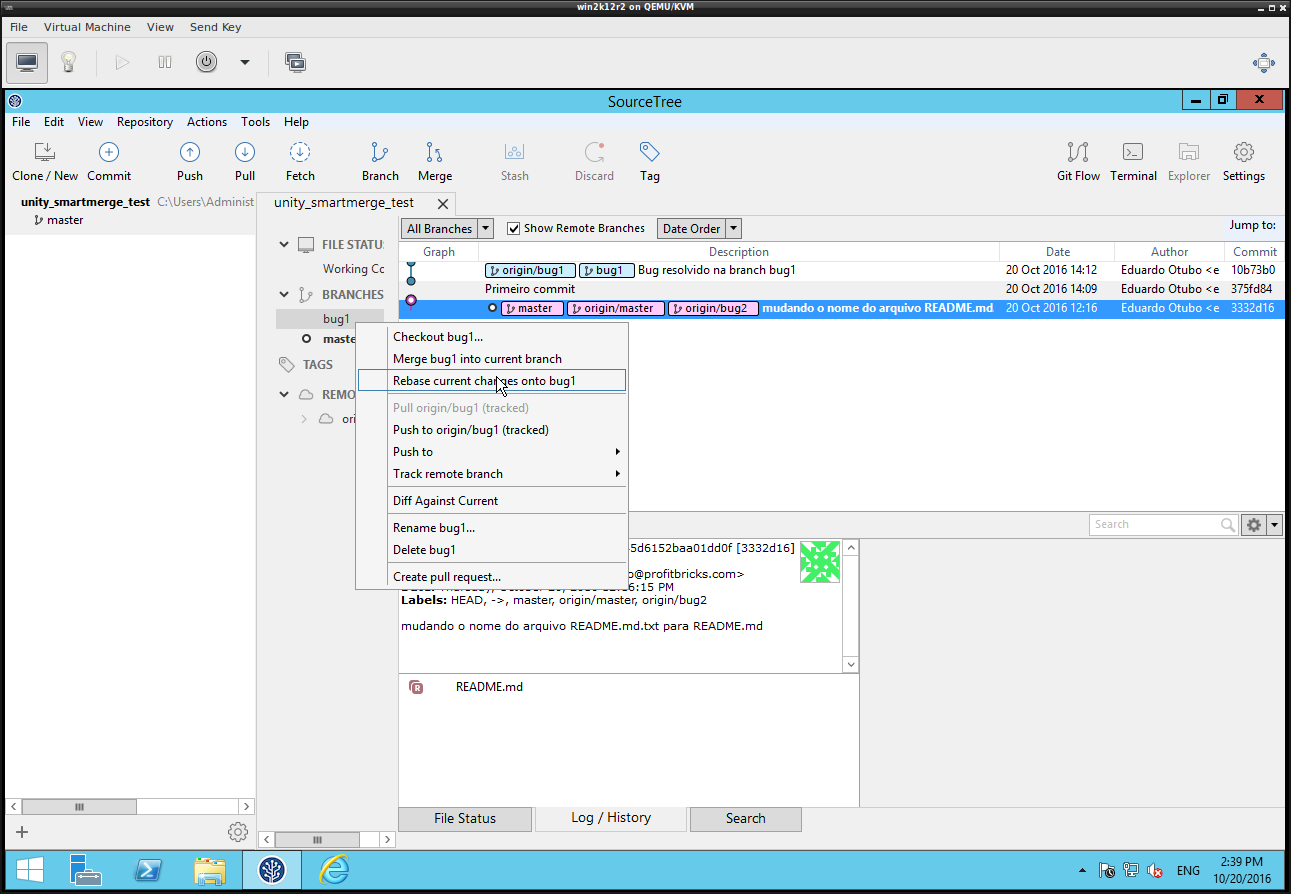Viewport: 1291px width, 894px height.
Task: Open the Virtual Machine menu
Action: (x=87, y=27)
